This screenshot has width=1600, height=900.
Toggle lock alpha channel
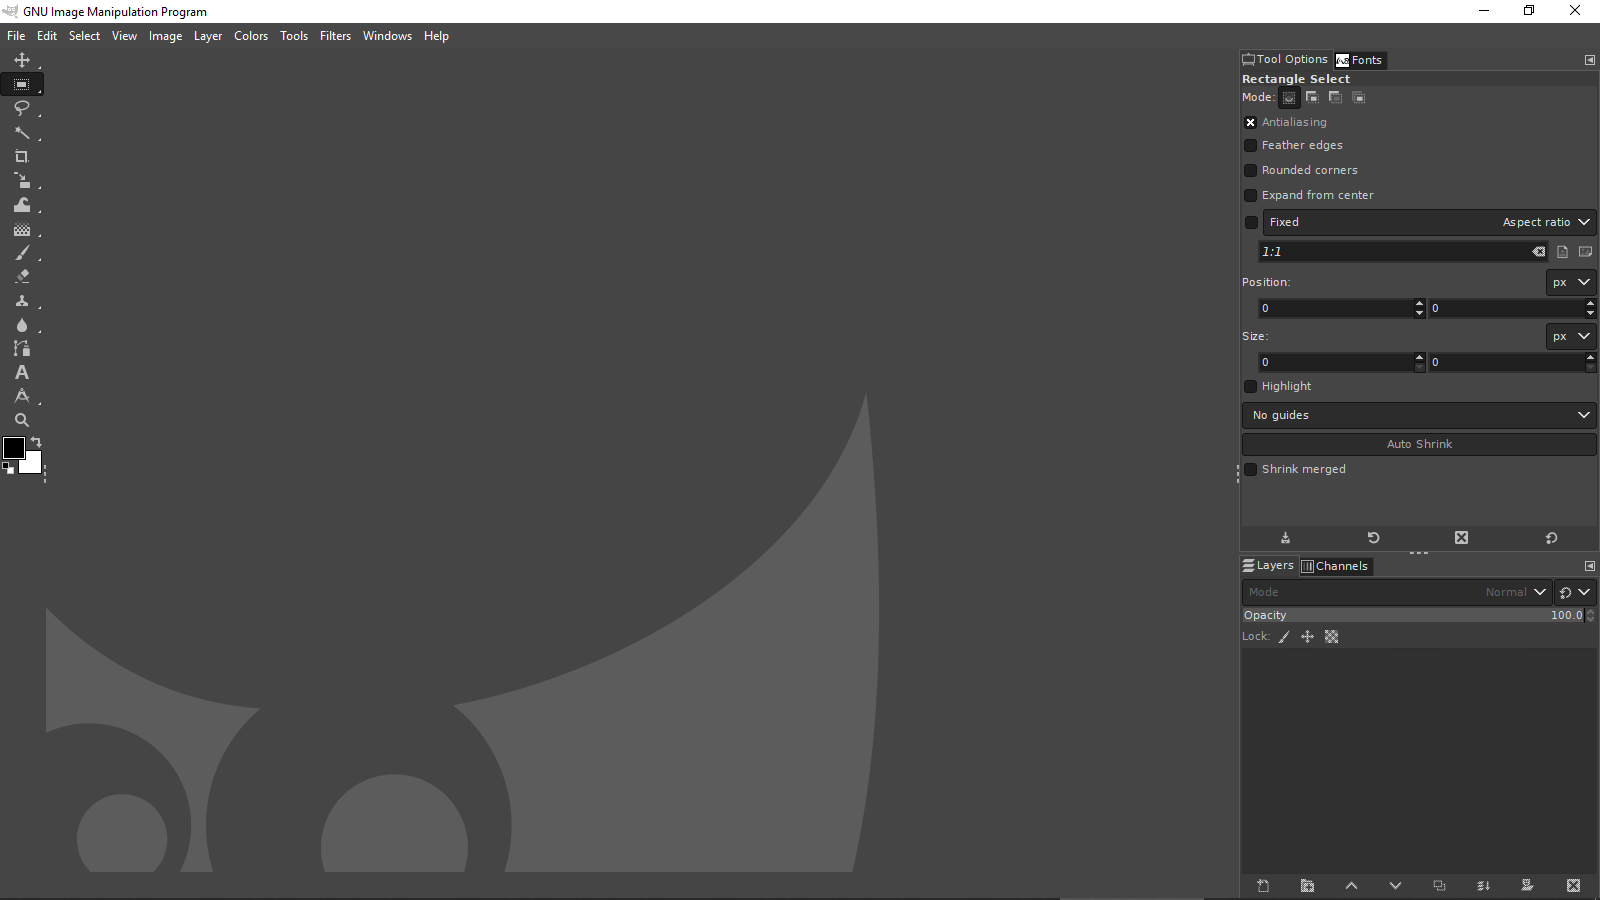[1331, 637]
